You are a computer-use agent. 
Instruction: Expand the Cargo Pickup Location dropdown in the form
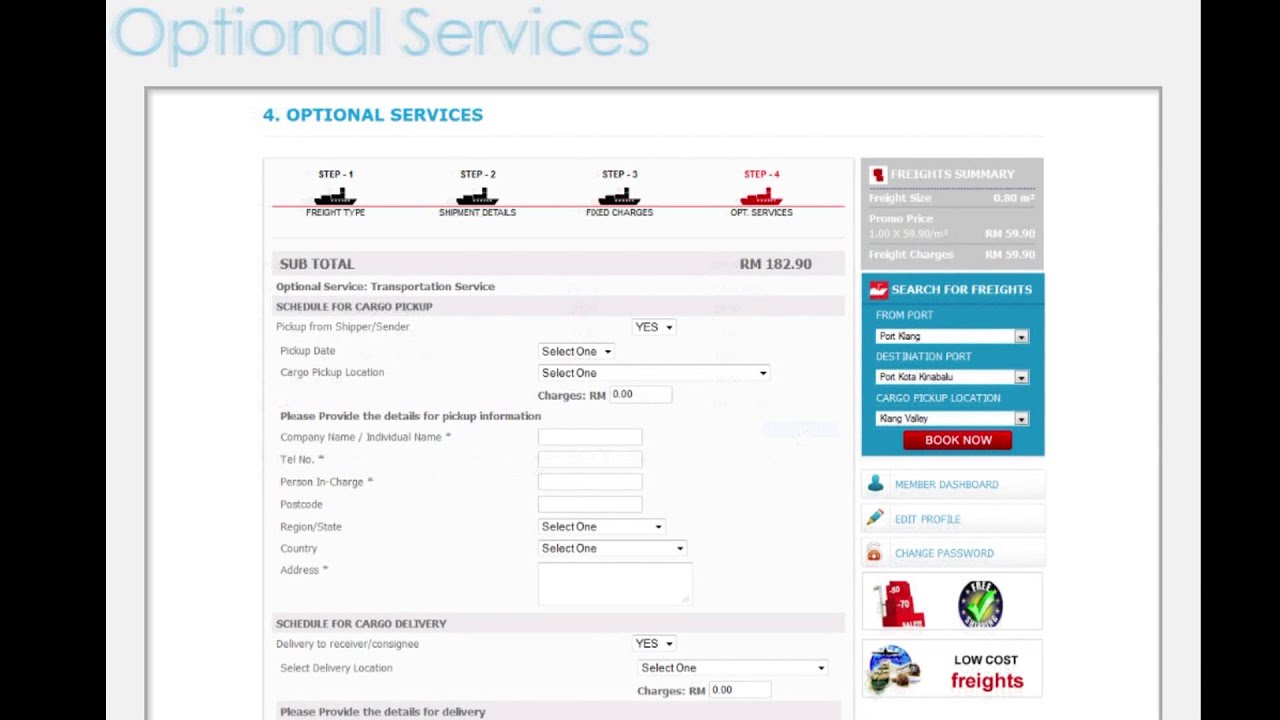(654, 373)
